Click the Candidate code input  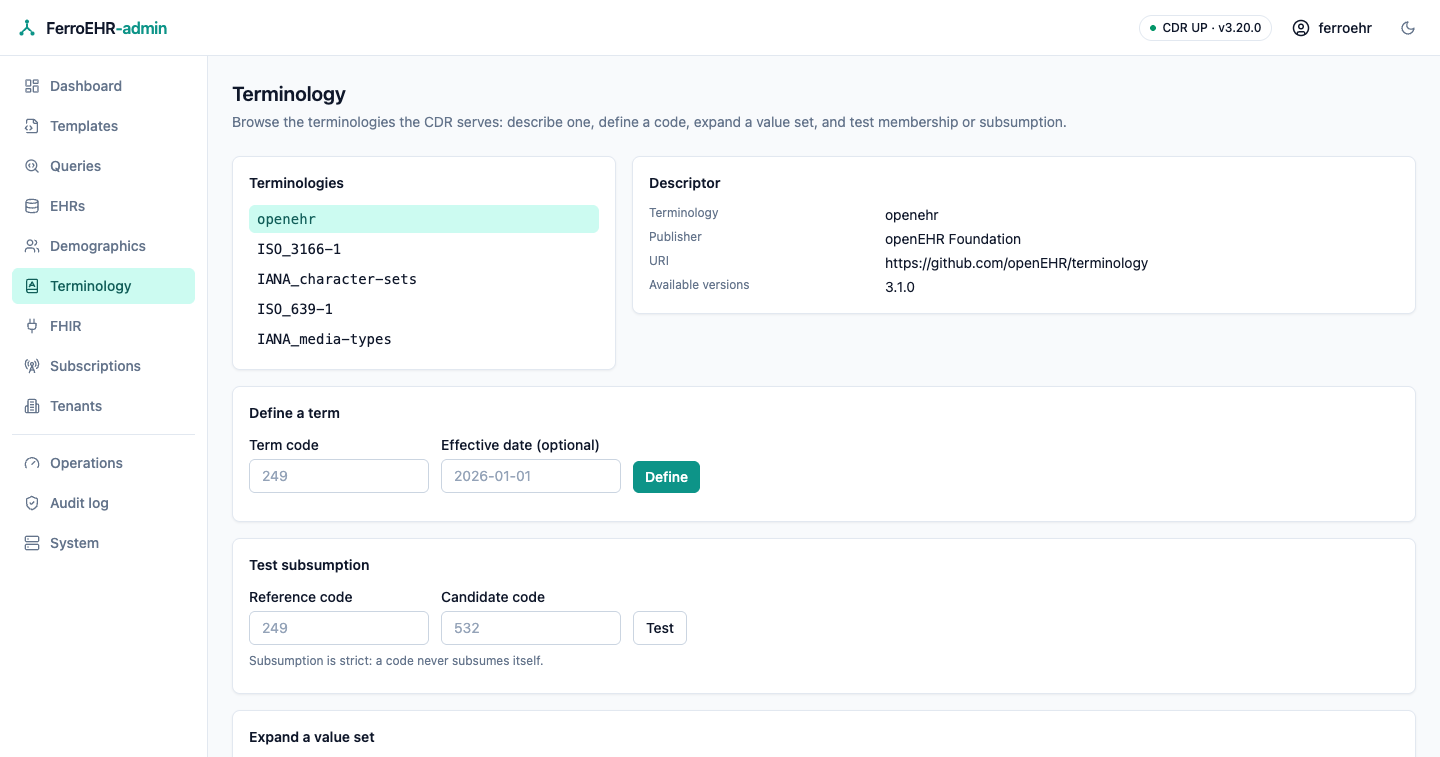click(x=531, y=628)
